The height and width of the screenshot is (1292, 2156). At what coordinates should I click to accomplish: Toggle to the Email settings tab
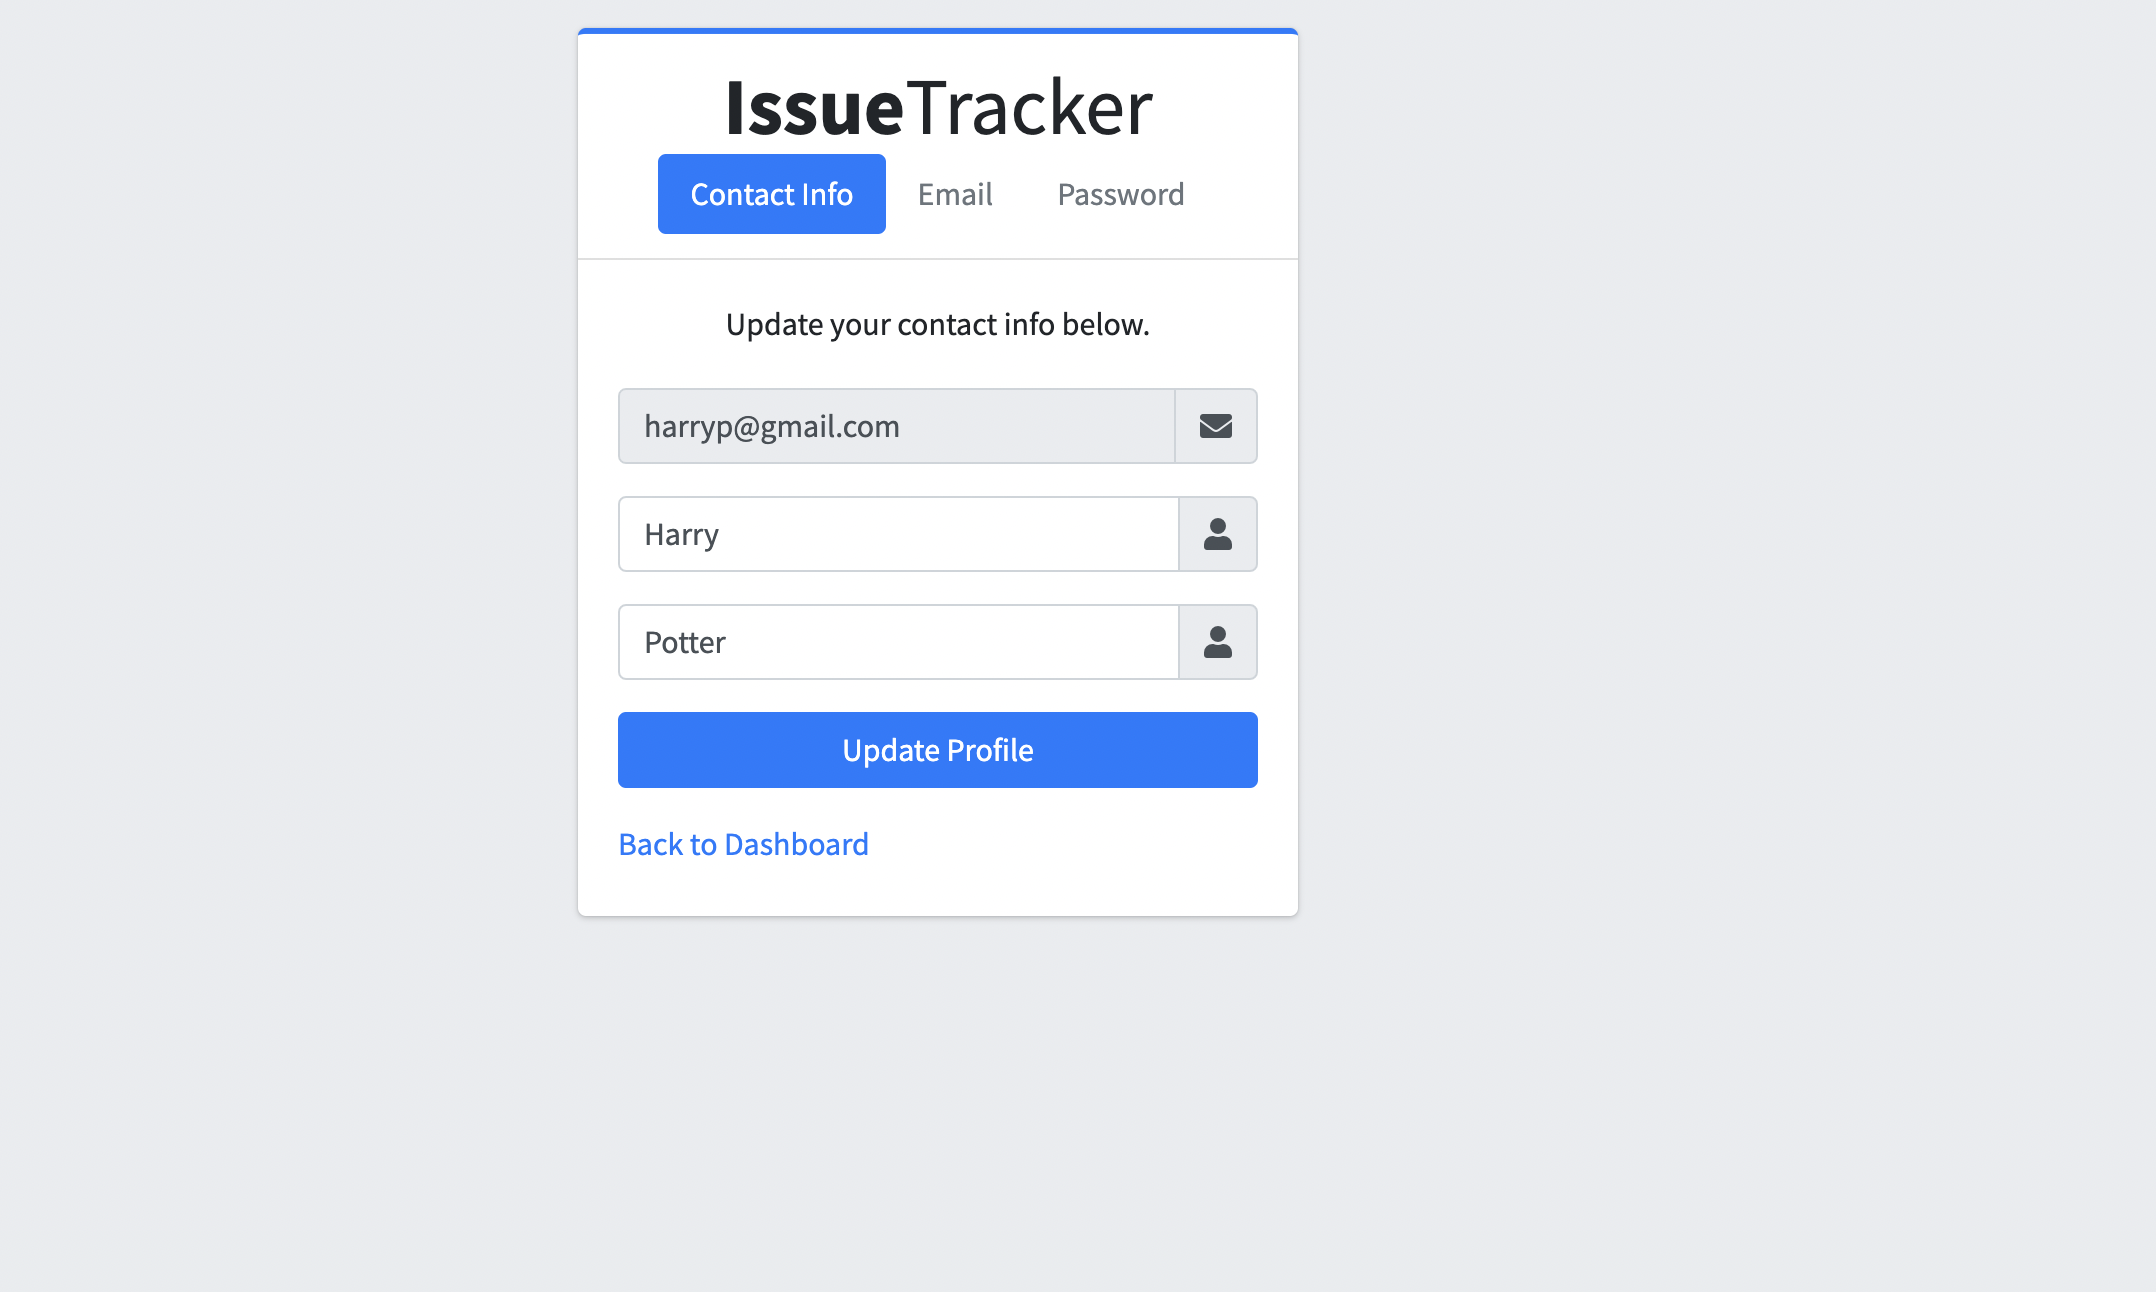coord(953,194)
